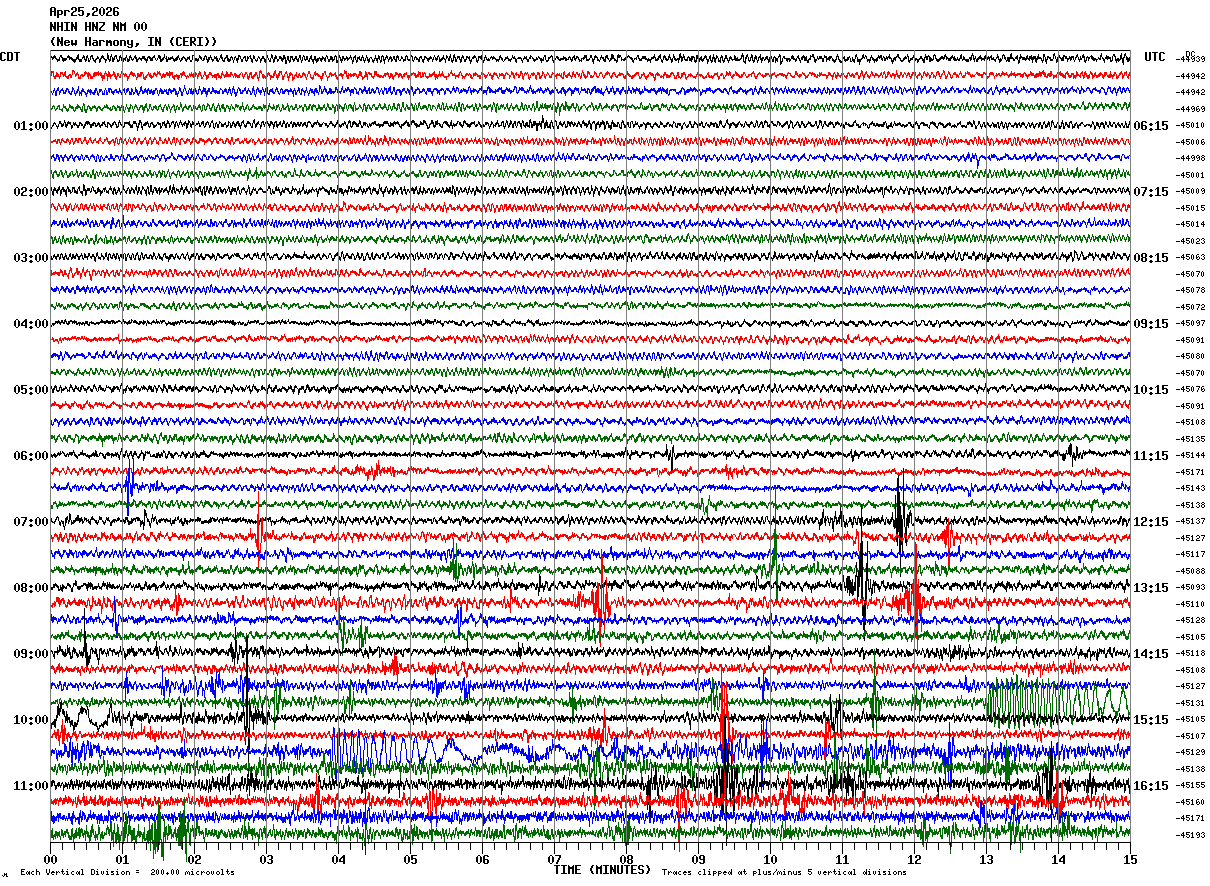Select the '05:00' CDT time label
The height and width of the screenshot is (886, 1210).
pos(31,390)
